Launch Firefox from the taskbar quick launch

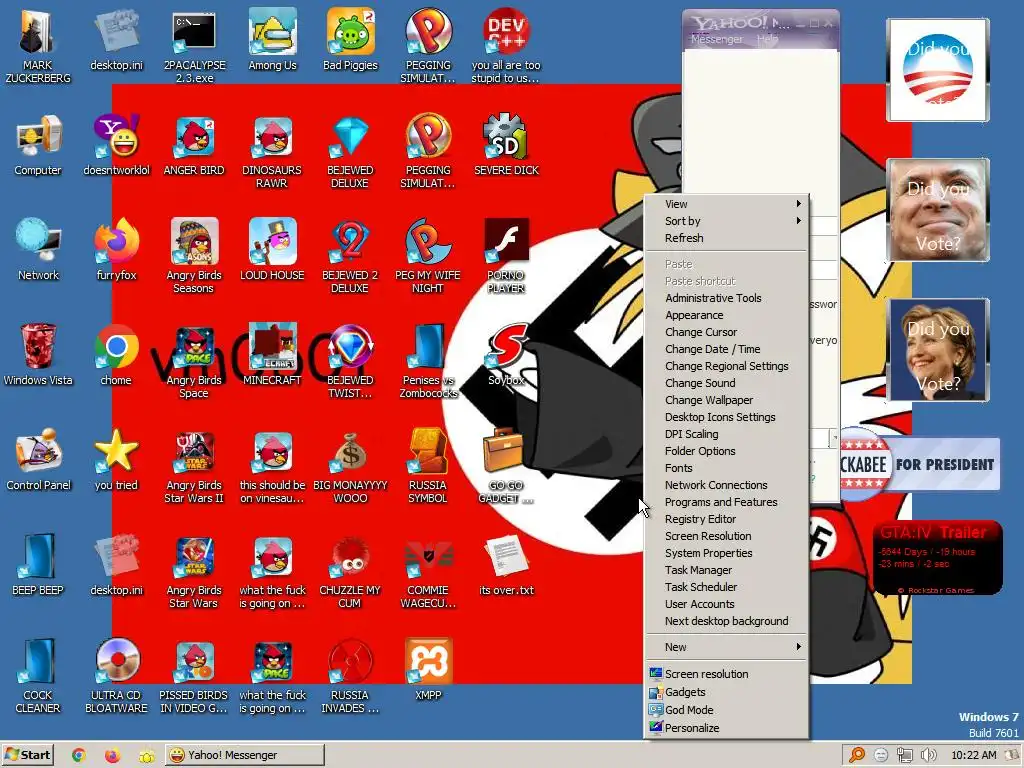(112, 755)
